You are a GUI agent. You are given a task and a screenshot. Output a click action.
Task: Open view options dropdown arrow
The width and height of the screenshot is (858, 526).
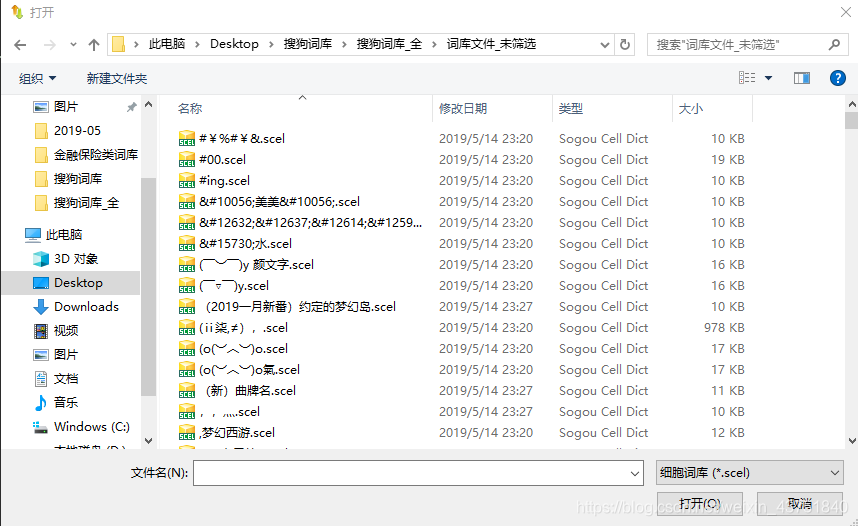pyautogui.click(x=768, y=78)
